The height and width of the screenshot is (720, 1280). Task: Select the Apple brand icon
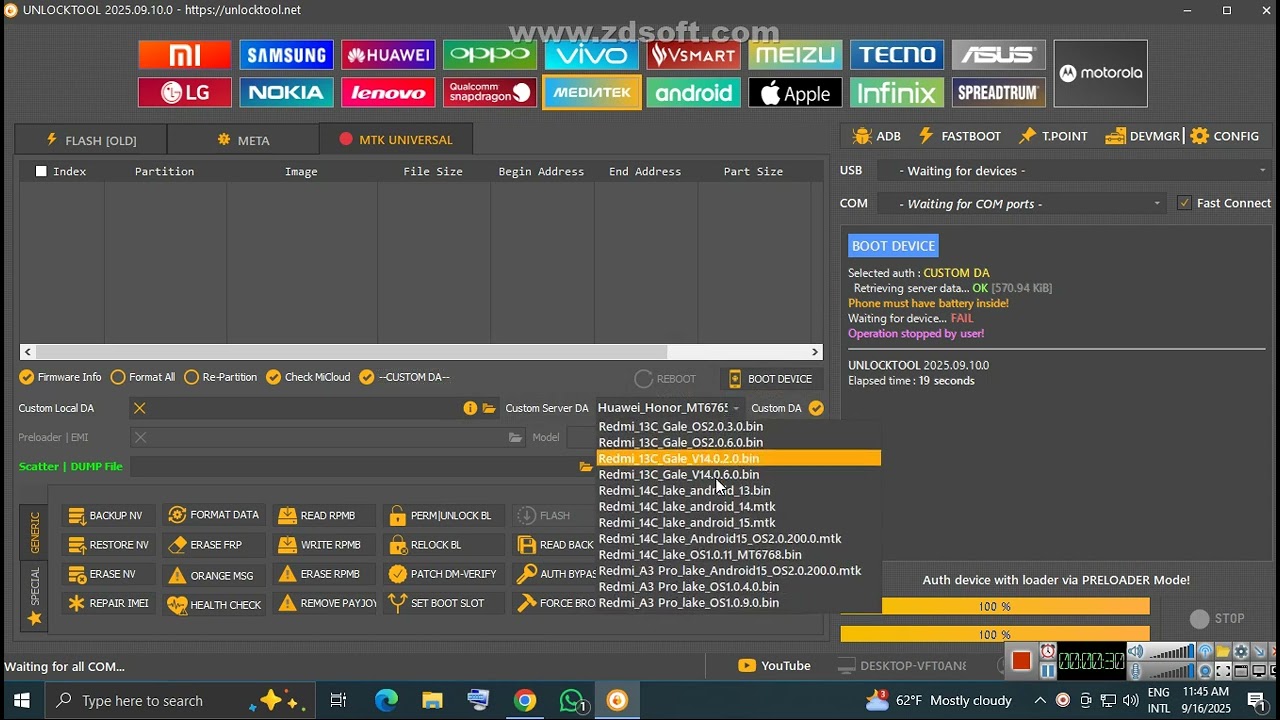click(x=795, y=93)
